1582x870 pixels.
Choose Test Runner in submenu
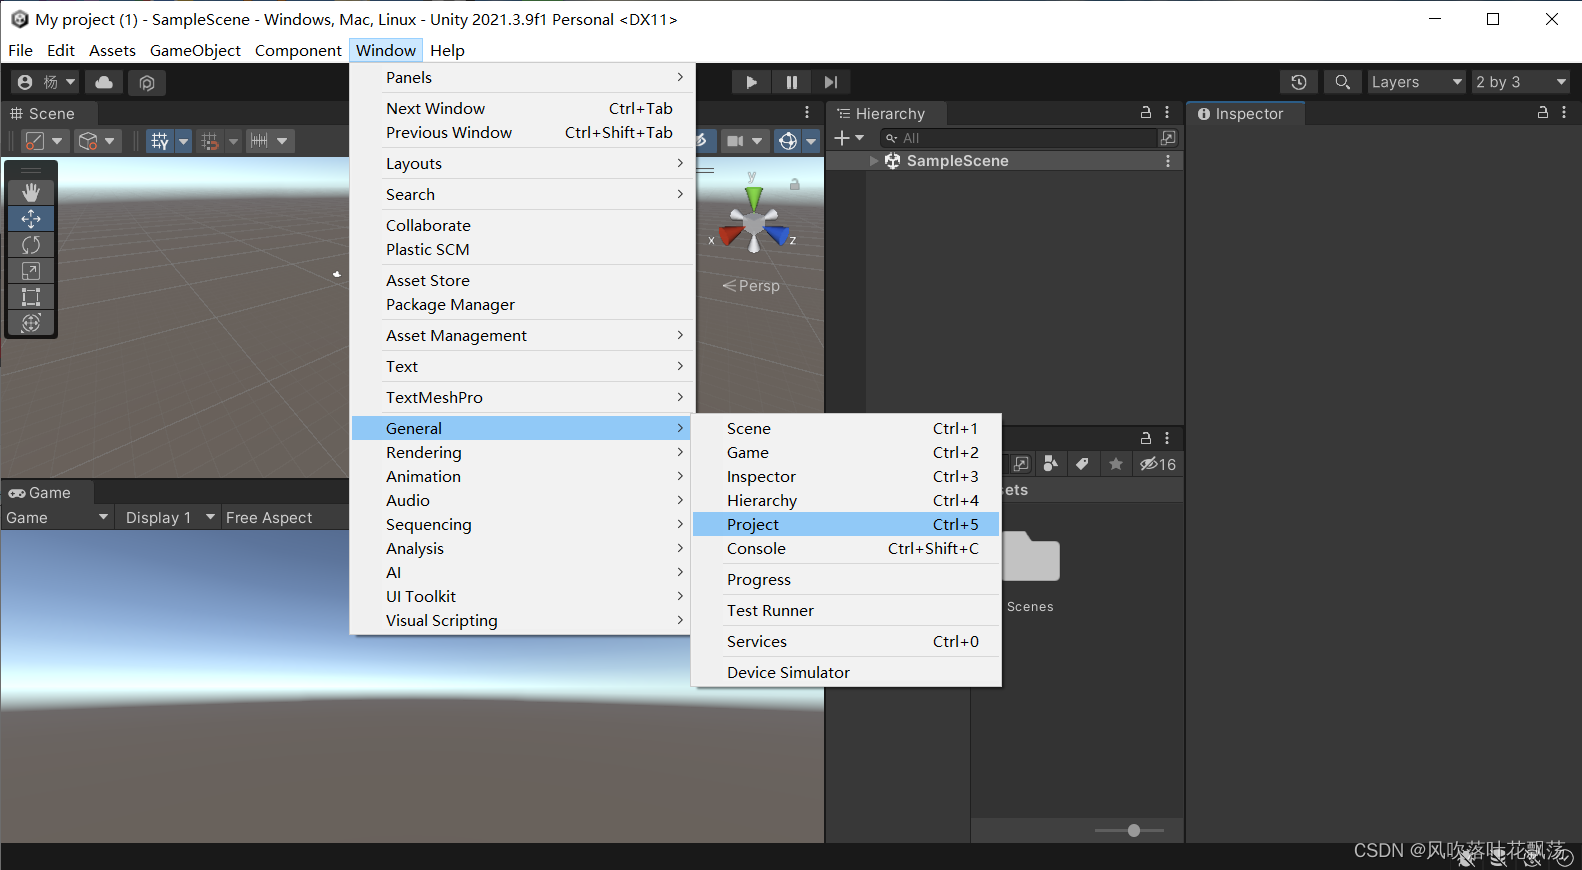(x=845, y=610)
